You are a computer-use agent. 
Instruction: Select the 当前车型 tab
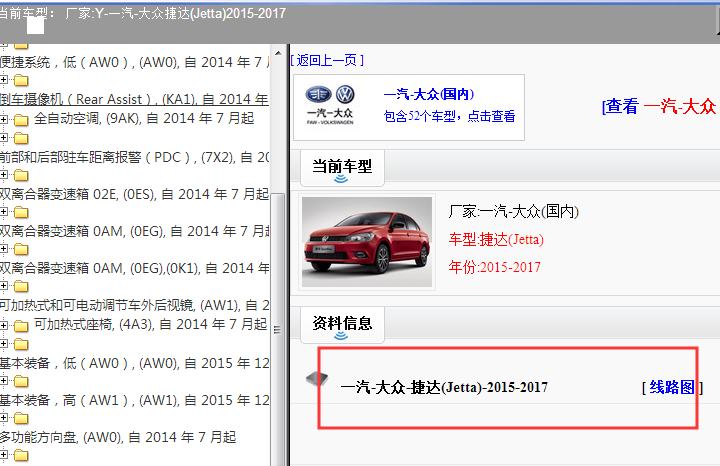pyautogui.click(x=342, y=168)
